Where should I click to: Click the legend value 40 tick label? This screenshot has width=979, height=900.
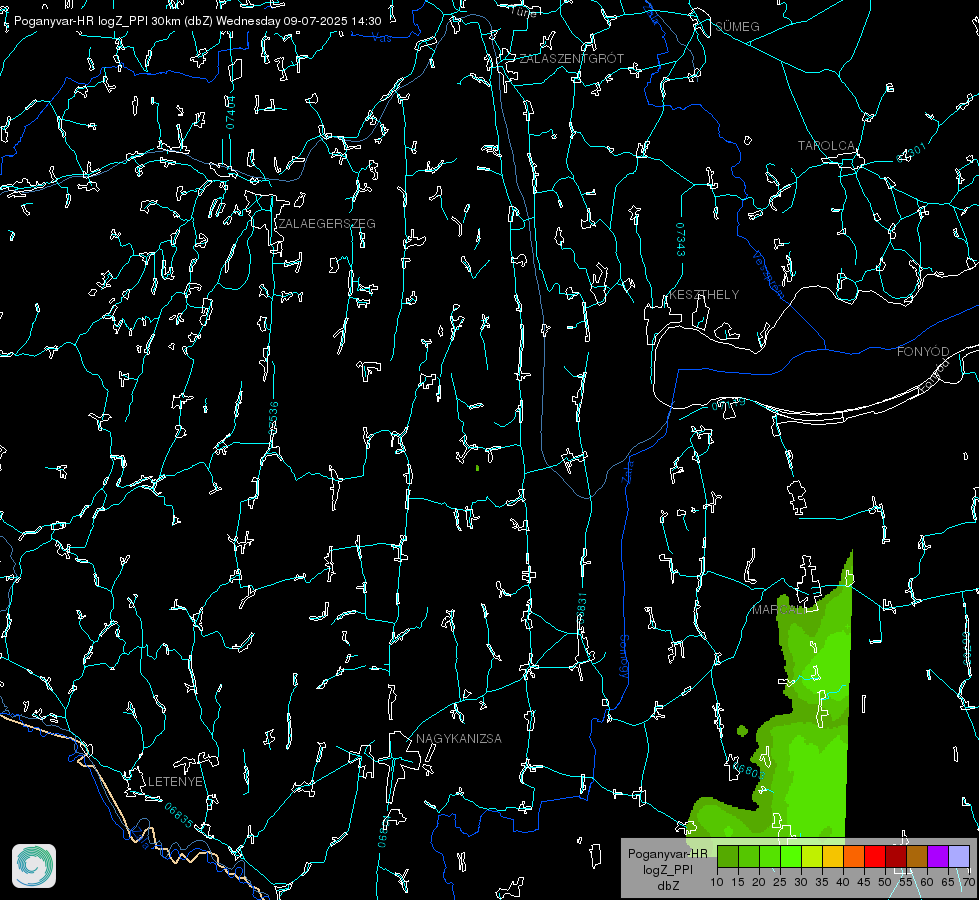[843, 882]
